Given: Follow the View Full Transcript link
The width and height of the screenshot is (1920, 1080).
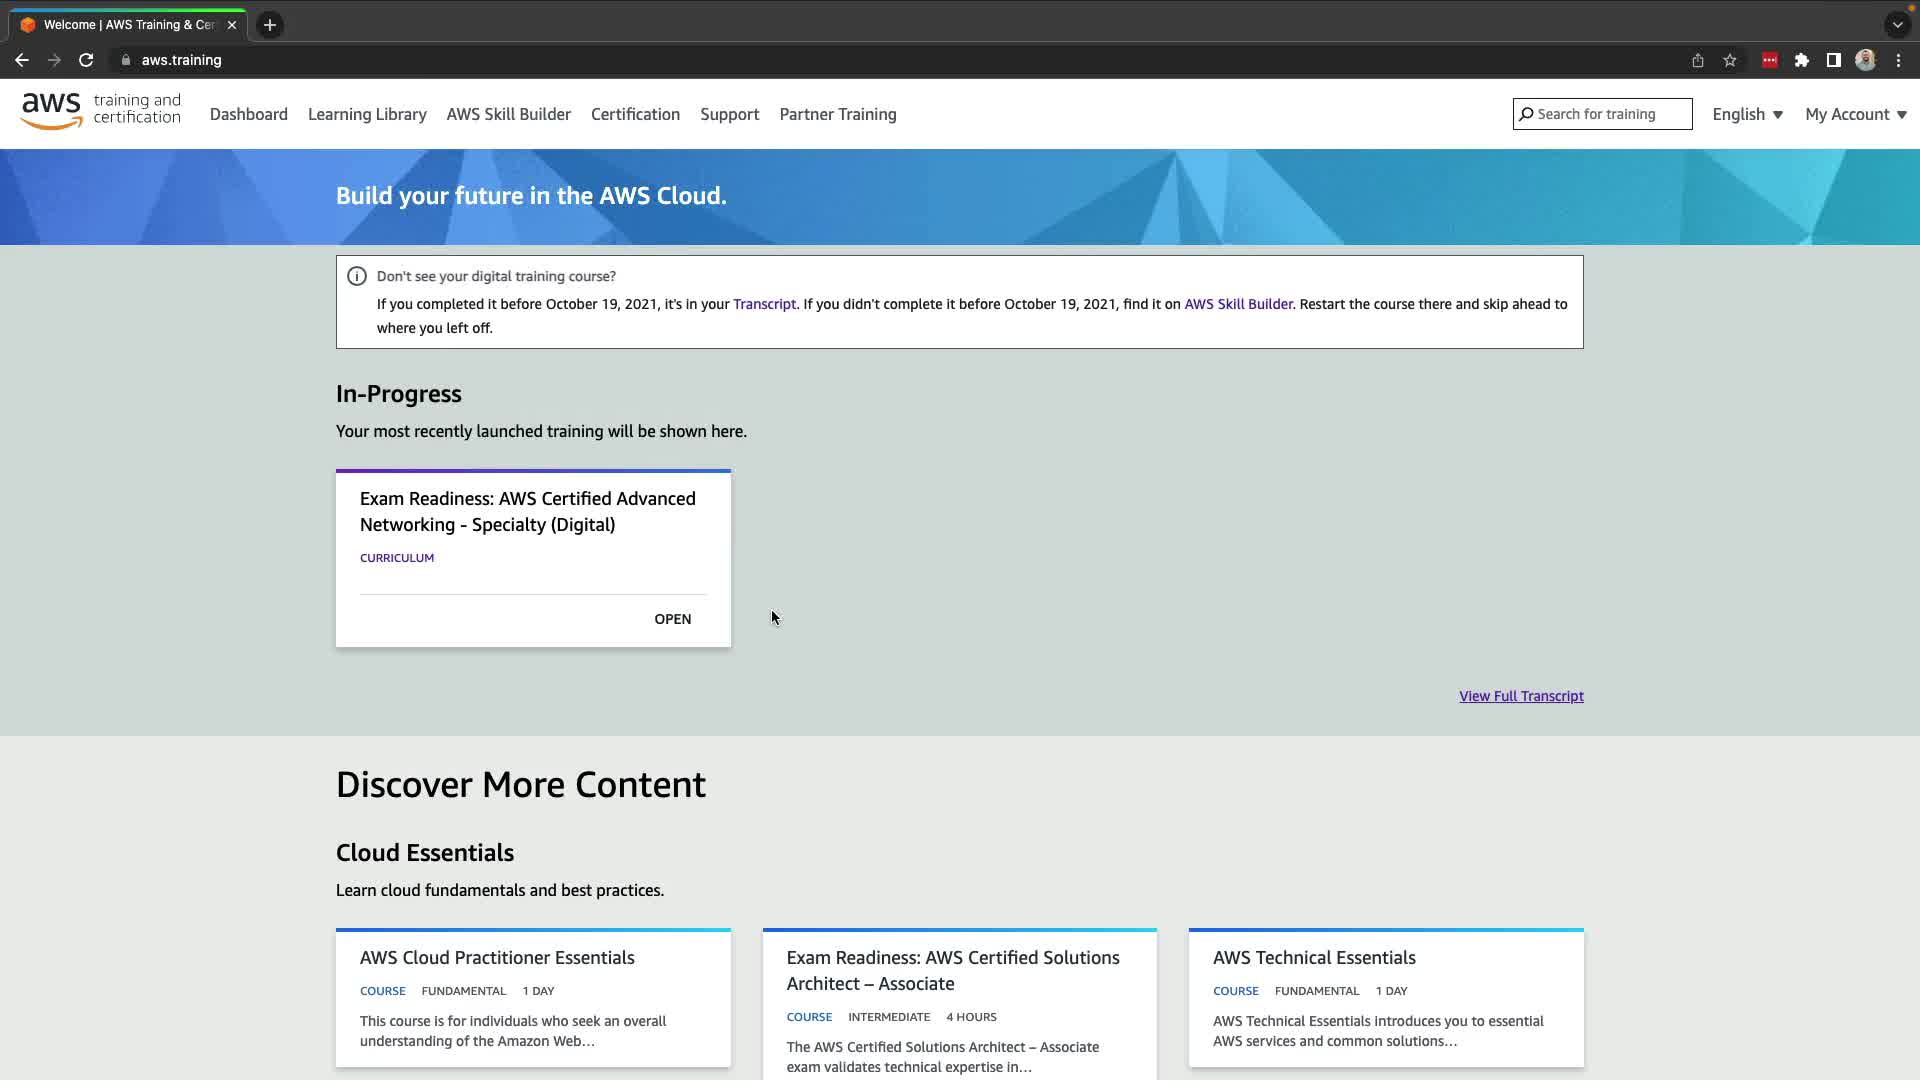Looking at the screenshot, I should point(1521,696).
